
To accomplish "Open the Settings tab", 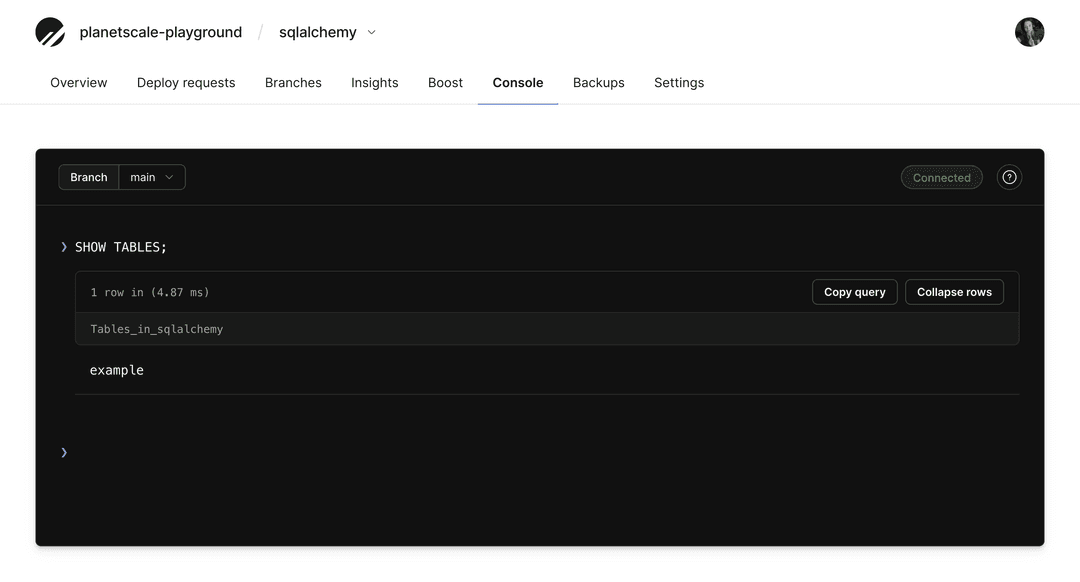I will (x=679, y=83).
